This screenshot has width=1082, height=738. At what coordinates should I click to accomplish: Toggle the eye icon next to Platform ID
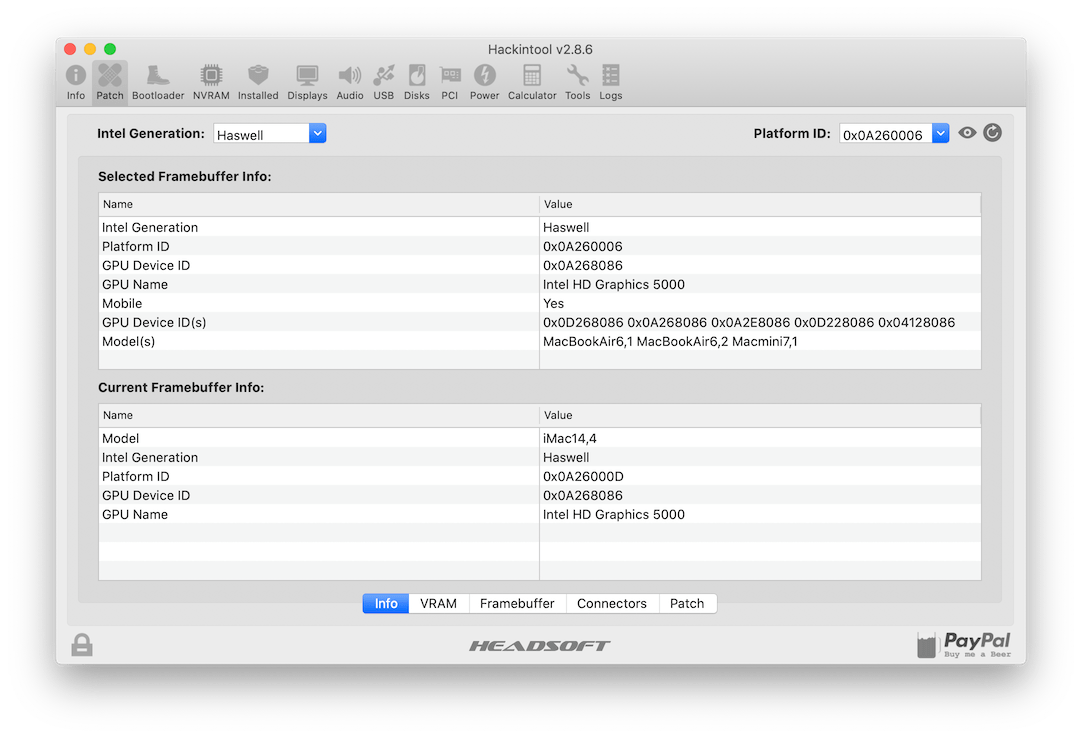967,133
